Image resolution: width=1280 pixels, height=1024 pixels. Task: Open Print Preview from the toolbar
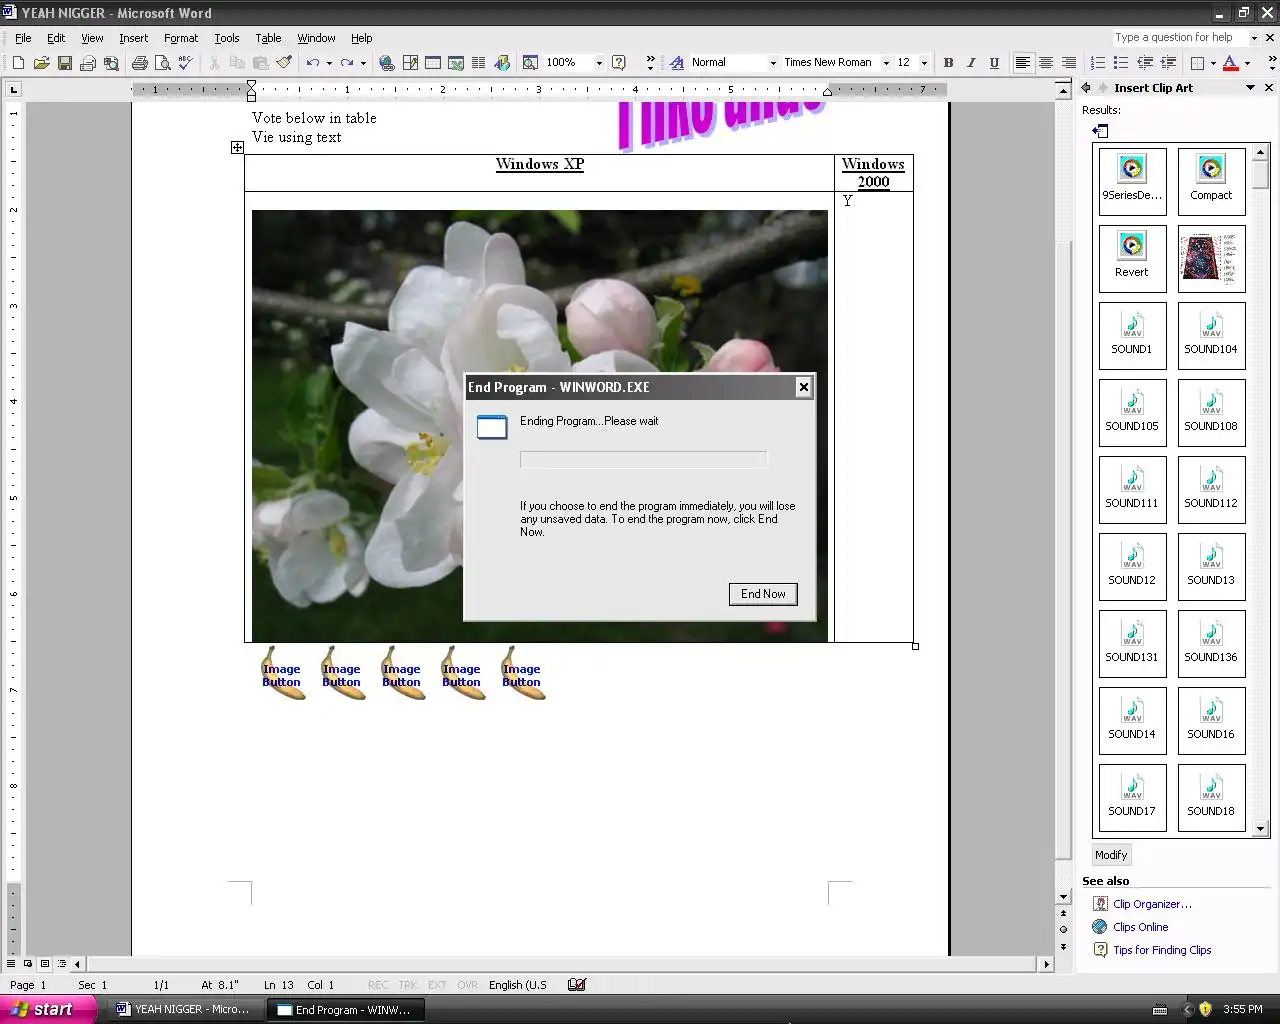(x=163, y=63)
